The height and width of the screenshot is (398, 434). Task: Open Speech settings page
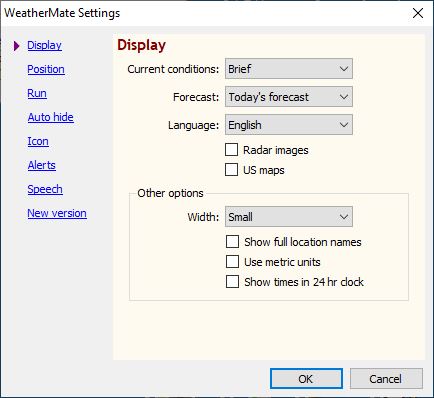point(45,189)
